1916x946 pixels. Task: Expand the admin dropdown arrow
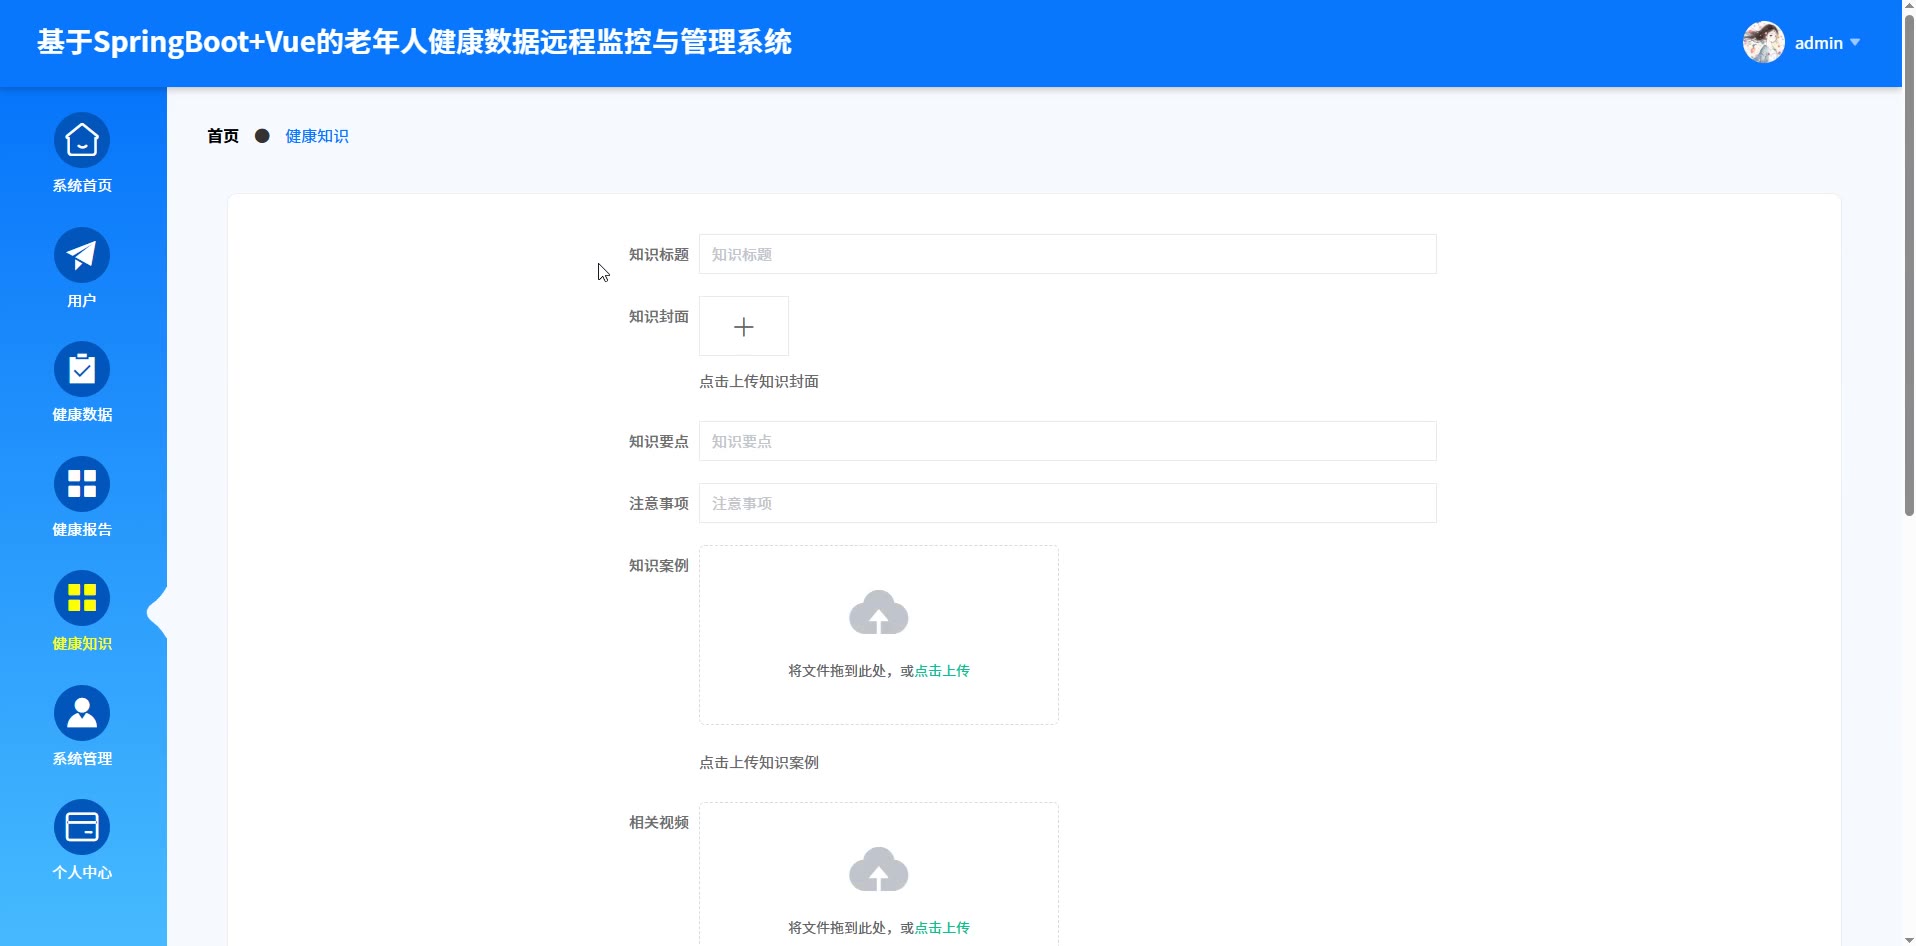1855,42
